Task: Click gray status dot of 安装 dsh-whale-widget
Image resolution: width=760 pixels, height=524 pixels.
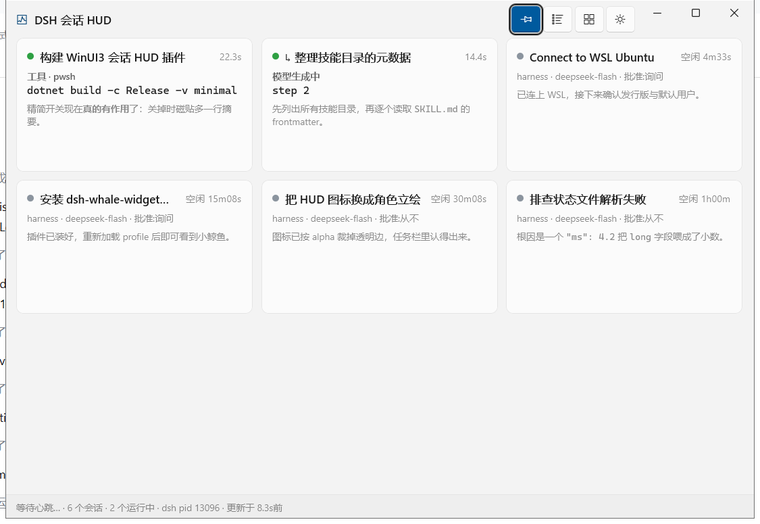Action: click(31, 198)
